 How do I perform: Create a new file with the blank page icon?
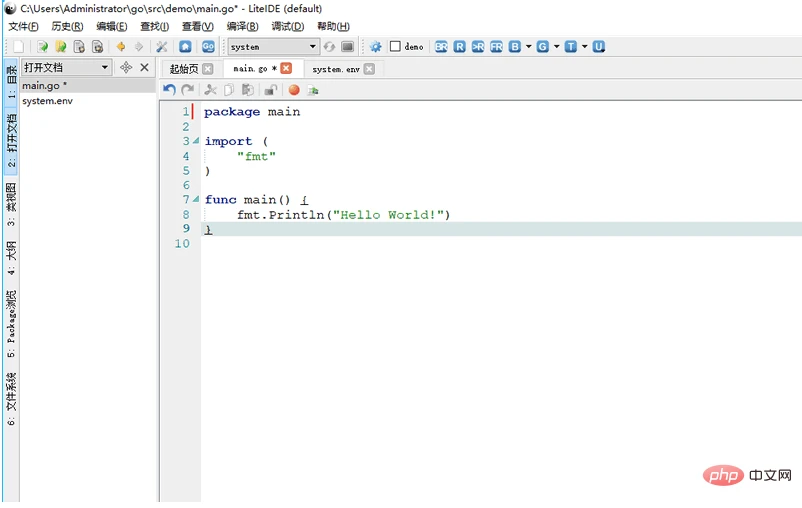[x=18, y=47]
